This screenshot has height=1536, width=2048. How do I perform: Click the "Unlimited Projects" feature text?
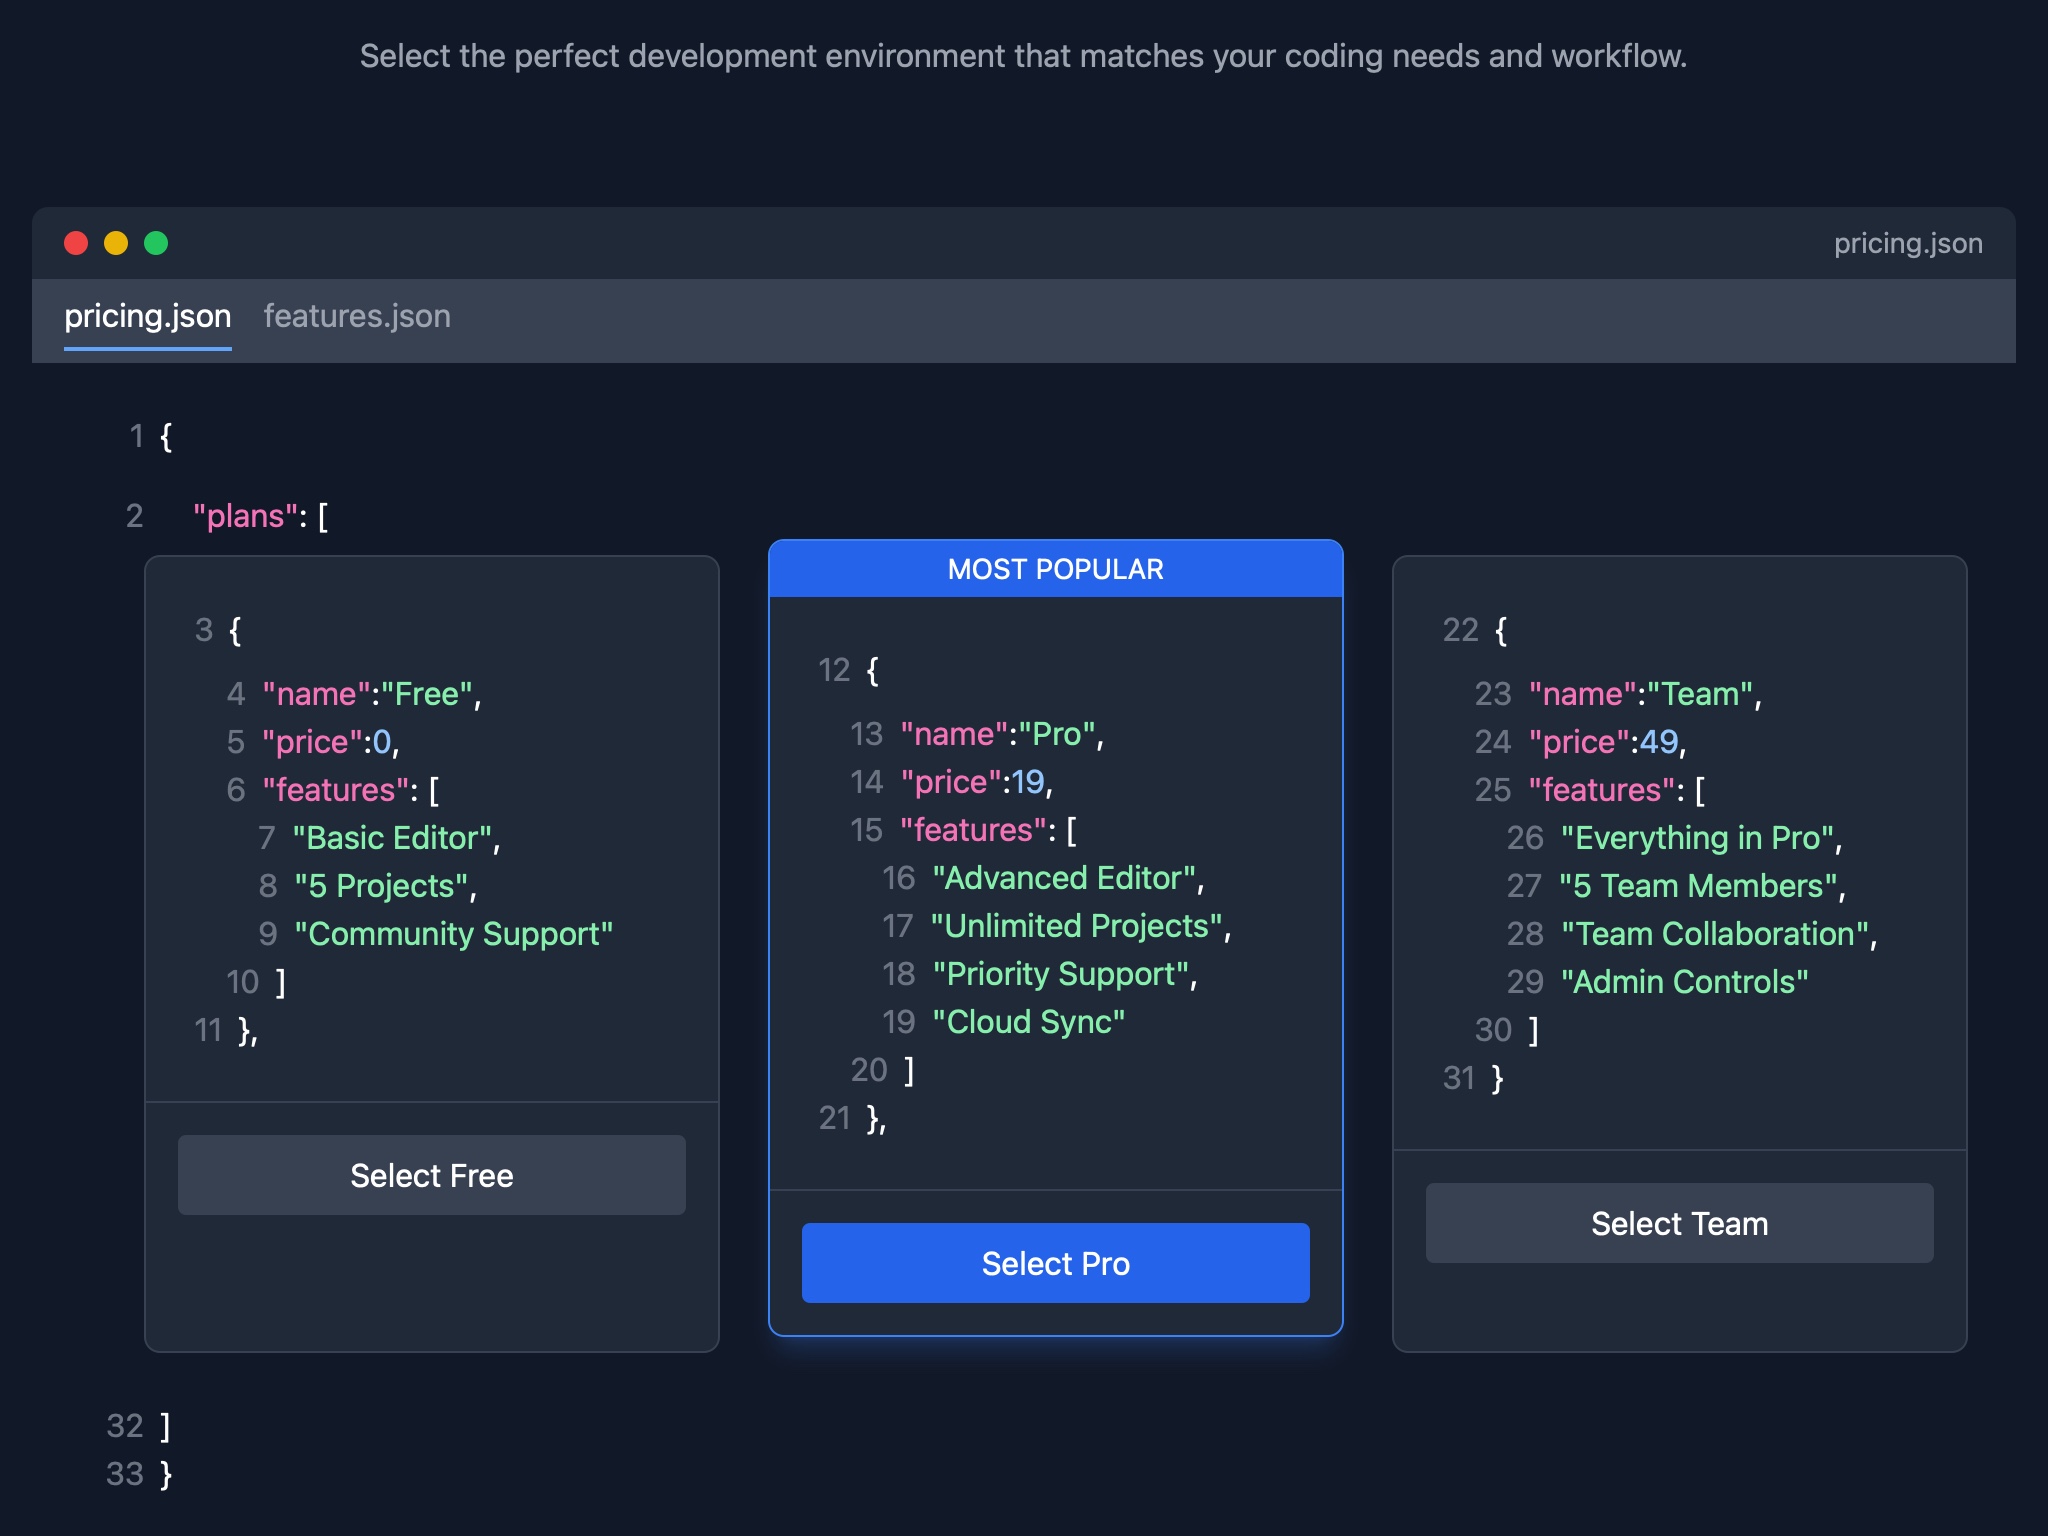(1078, 925)
